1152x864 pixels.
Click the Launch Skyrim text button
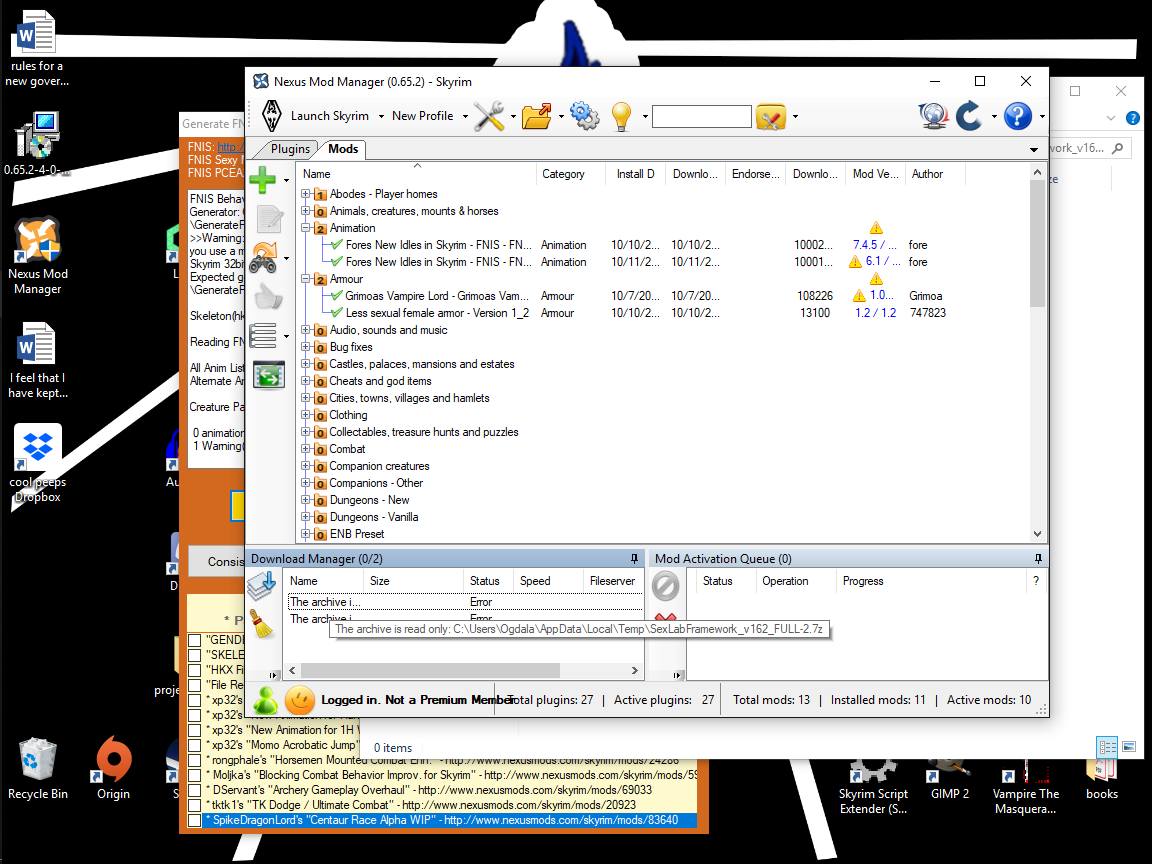(x=330, y=116)
